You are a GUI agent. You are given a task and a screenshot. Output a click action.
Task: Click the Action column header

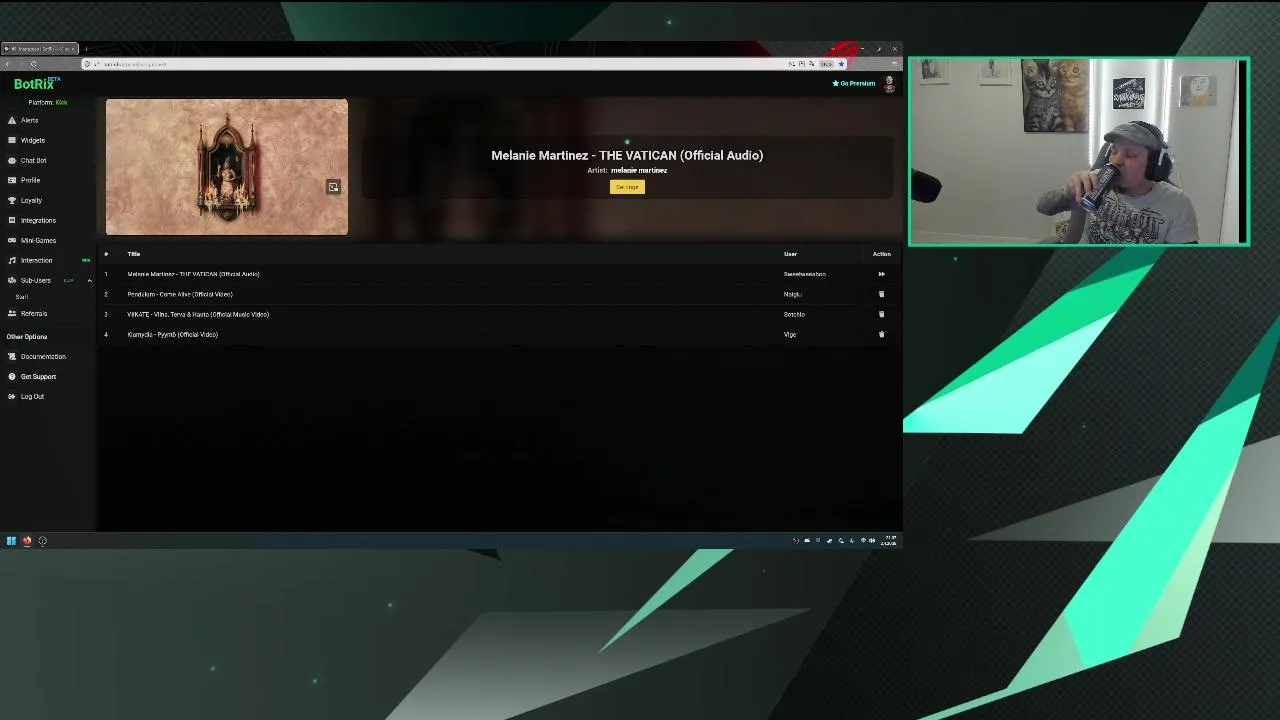tap(881, 254)
